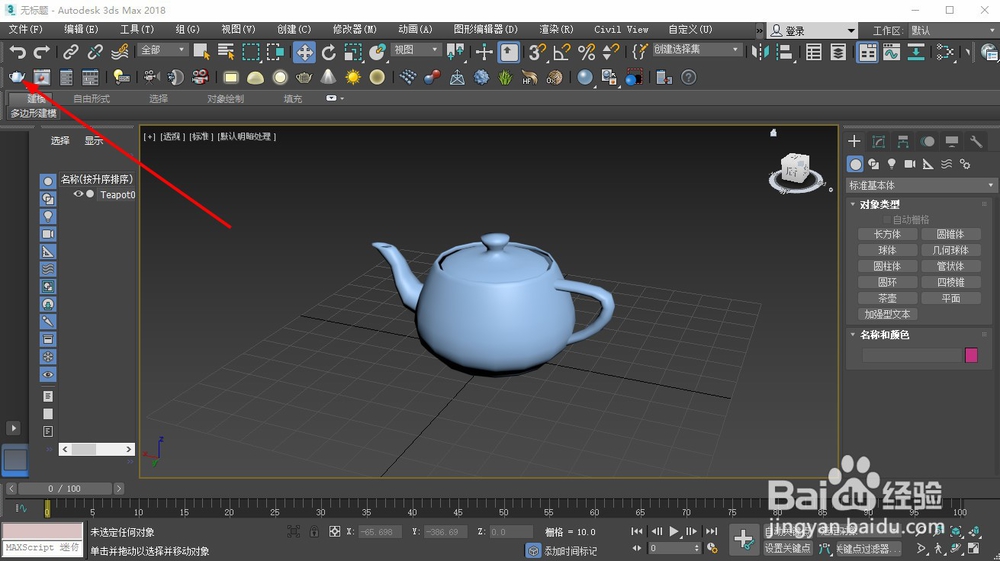Open the 动画(A) menu

pyautogui.click(x=415, y=29)
